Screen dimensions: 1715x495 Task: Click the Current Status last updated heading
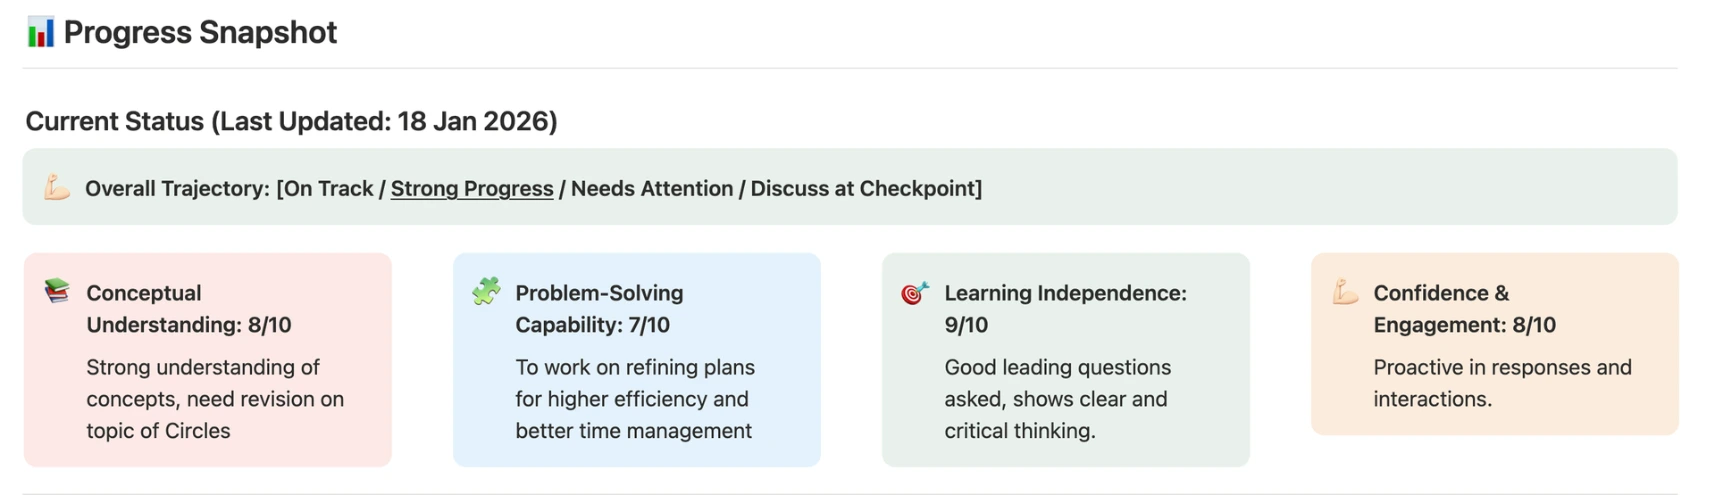pos(291,121)
